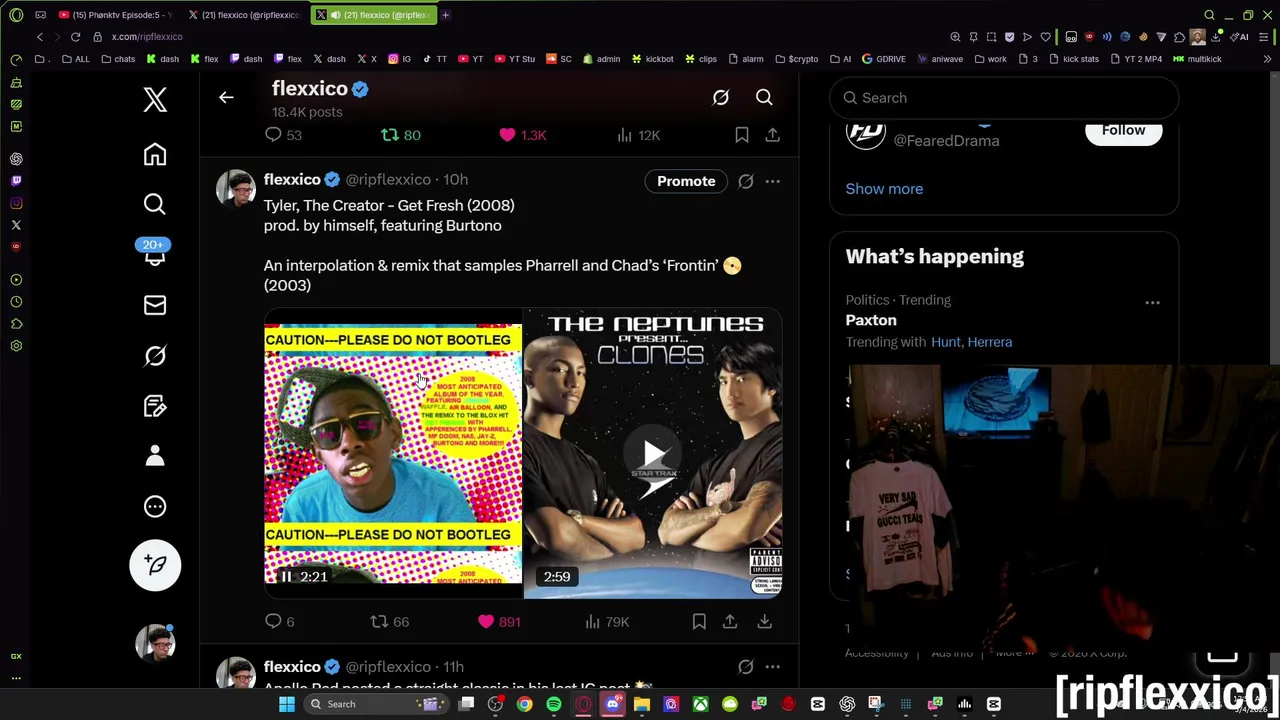Open the Paxton trending topic
The height and width of the screenshot is (720, 1280).
point(871,320)
